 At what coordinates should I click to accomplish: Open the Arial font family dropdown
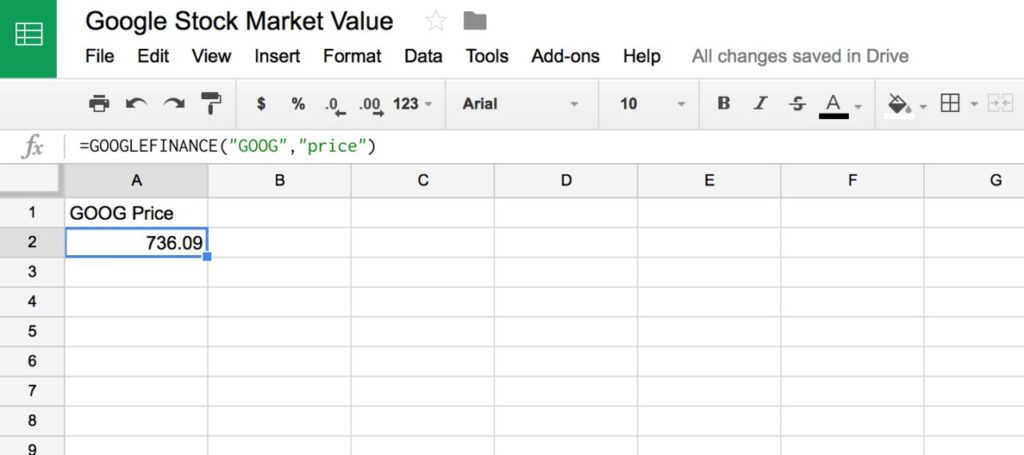[520, 103]
